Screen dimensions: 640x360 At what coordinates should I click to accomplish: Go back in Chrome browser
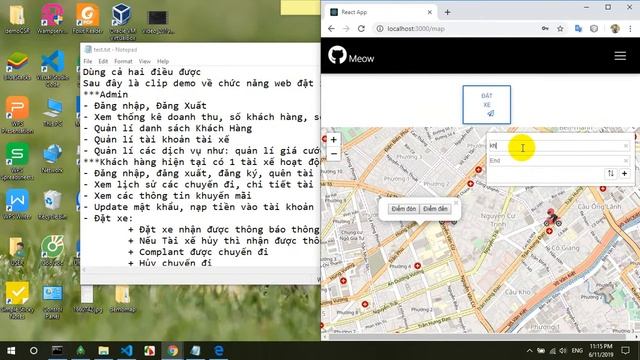pos(331,29)
